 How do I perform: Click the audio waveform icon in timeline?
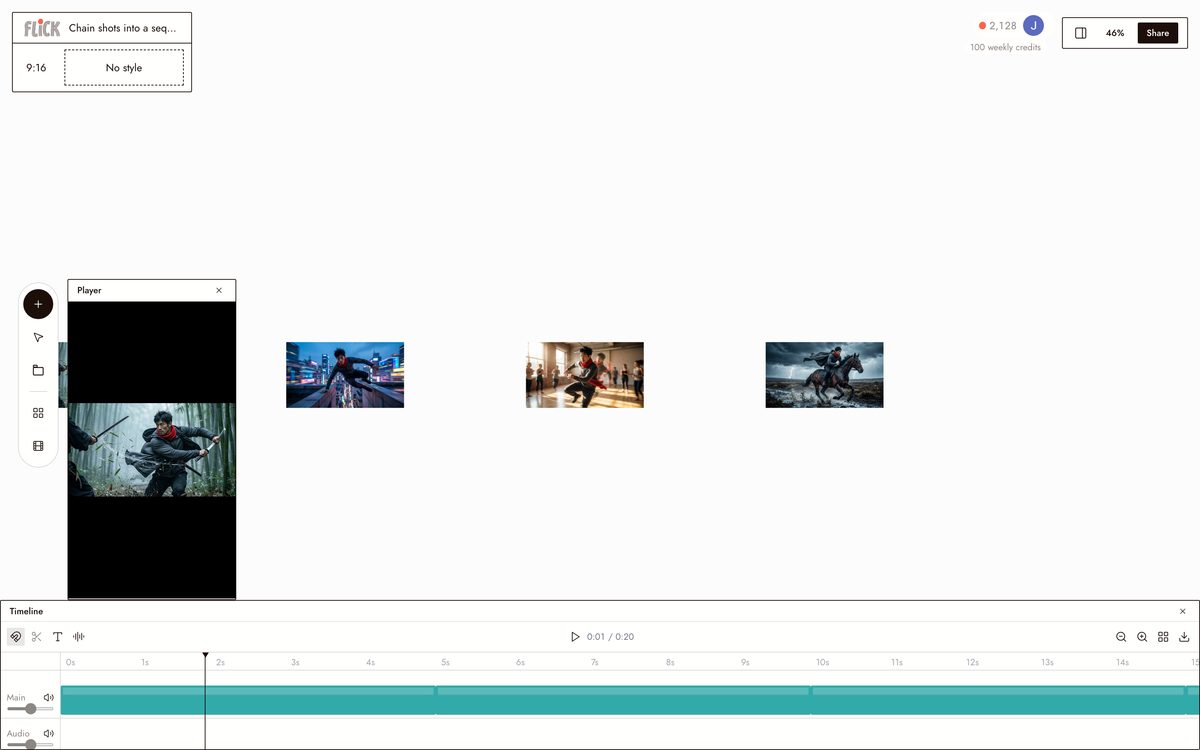(79, 637)
